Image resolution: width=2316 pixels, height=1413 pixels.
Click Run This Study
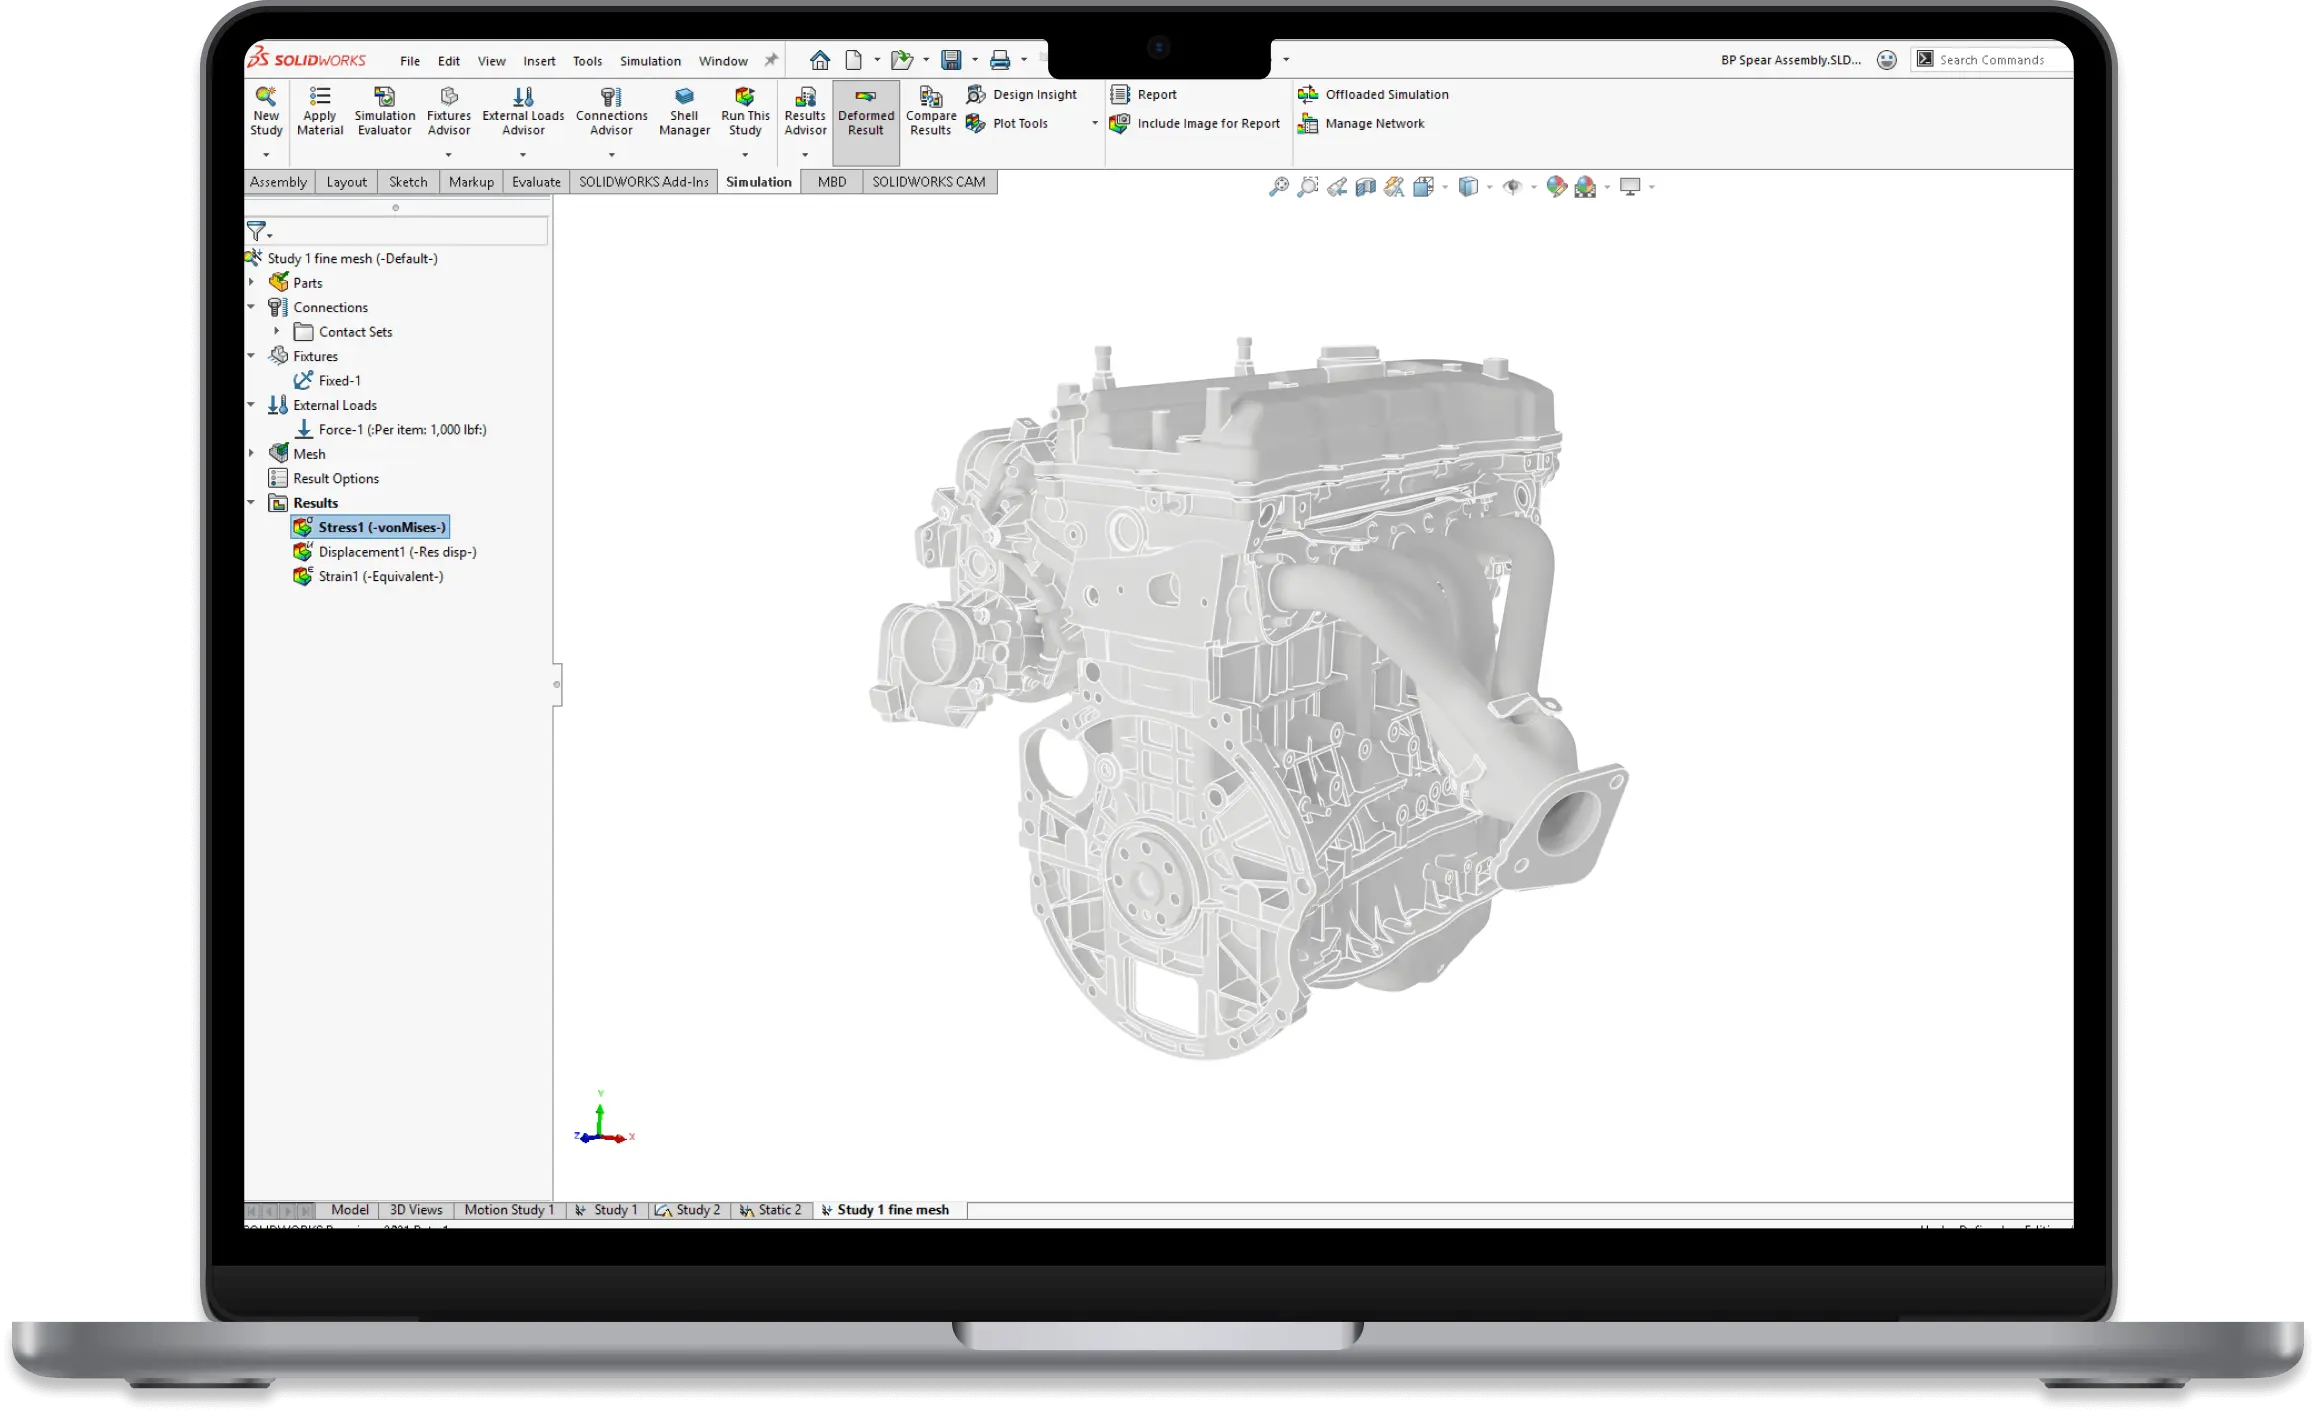745,112
